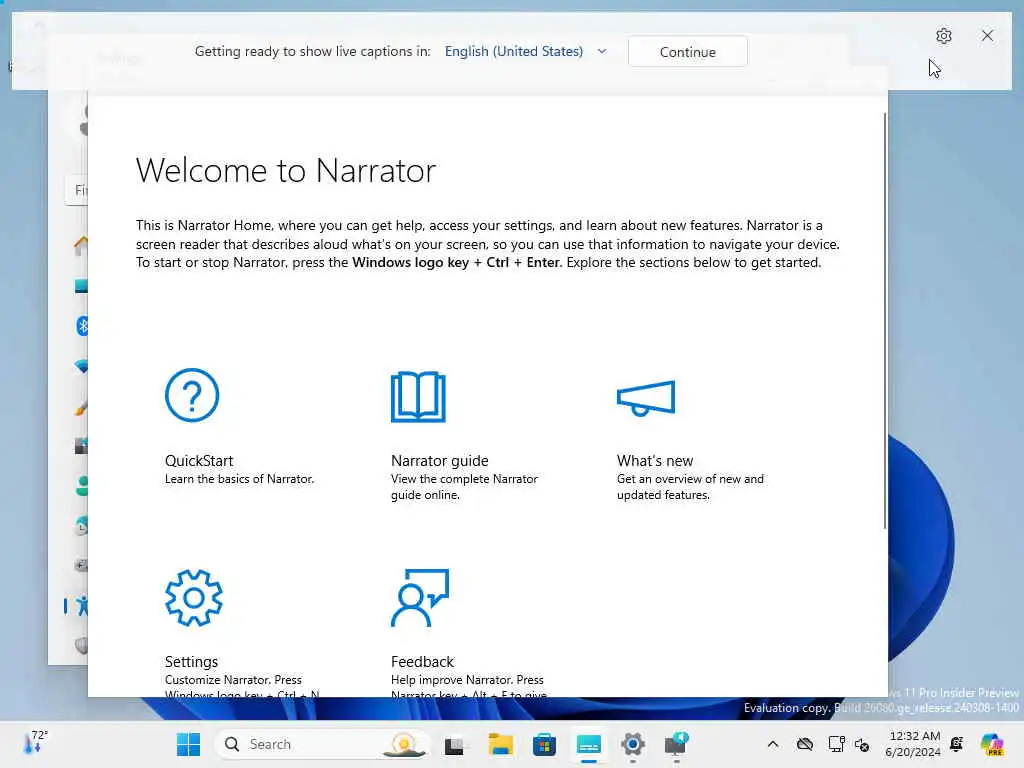Click the Feedback title link
The image size is (1024, 768).
point(422,662)
